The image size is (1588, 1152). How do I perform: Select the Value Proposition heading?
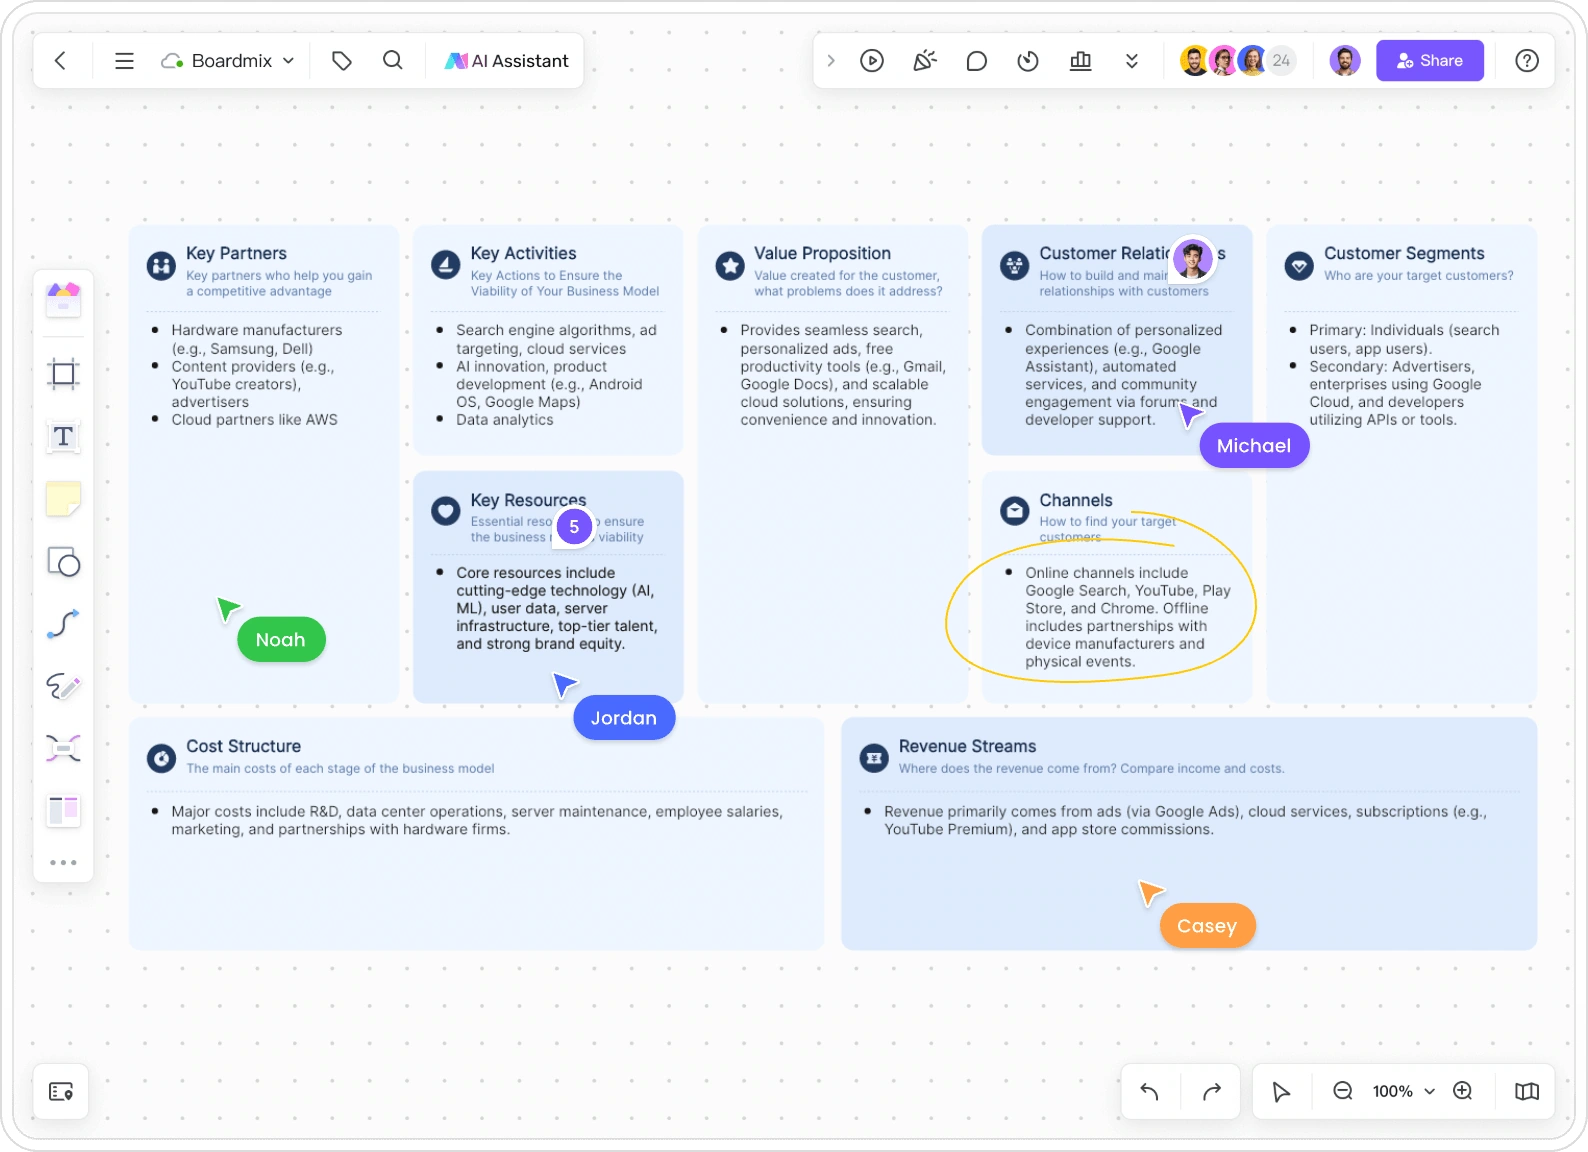pos(822,254)
